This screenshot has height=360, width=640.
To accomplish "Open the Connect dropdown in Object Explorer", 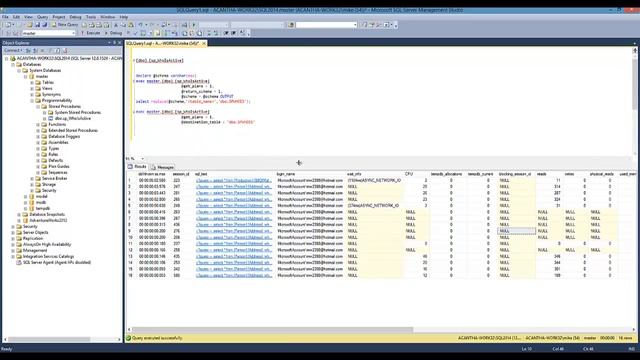I will tap(13, 51).
